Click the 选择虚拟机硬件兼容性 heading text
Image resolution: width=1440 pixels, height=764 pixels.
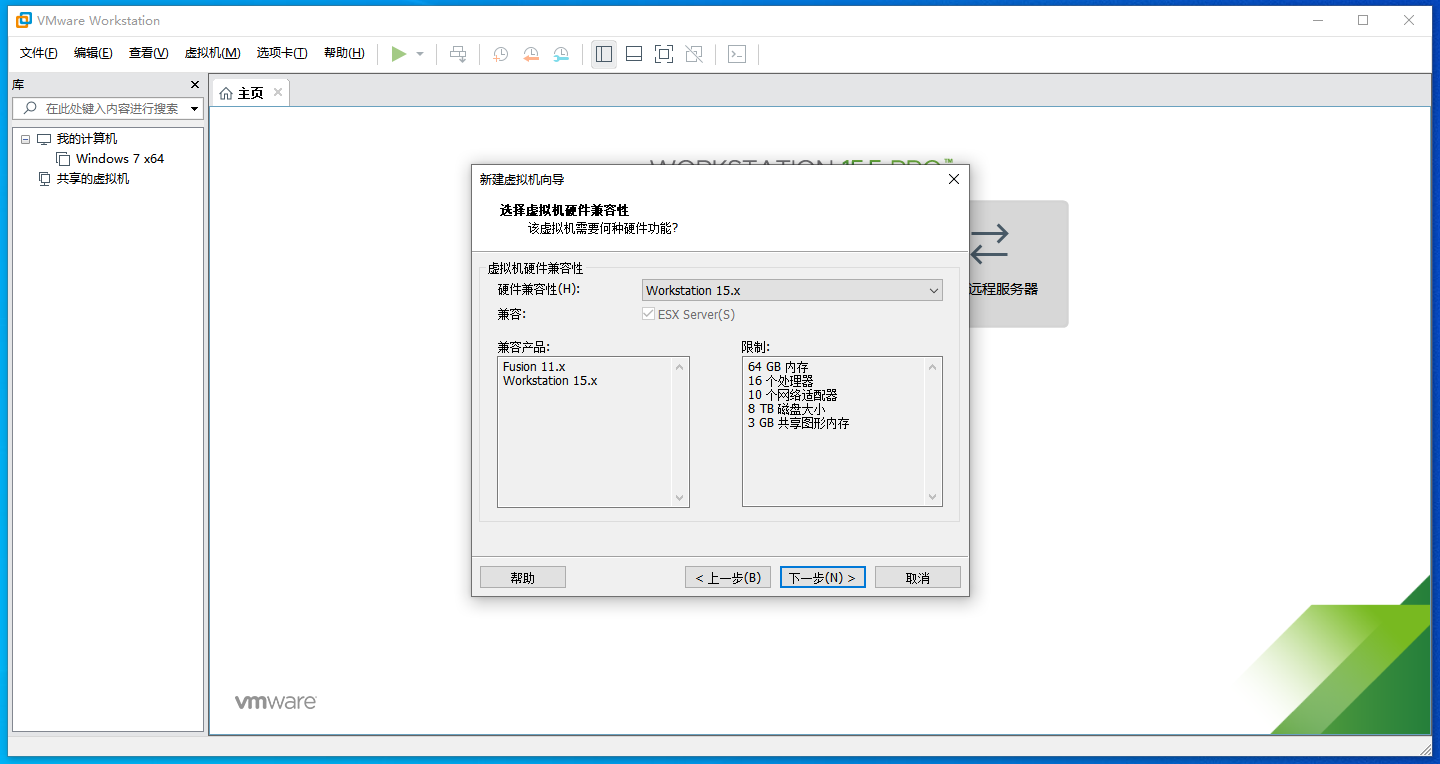564,210
